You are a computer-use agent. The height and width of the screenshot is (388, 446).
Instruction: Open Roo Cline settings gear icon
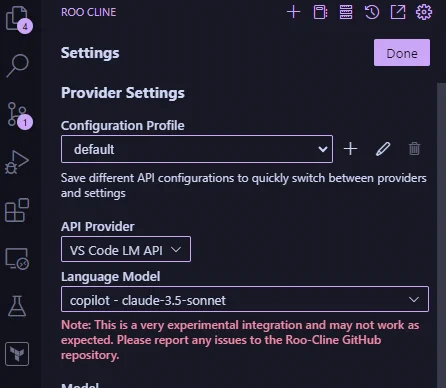[x=424, y=12]
